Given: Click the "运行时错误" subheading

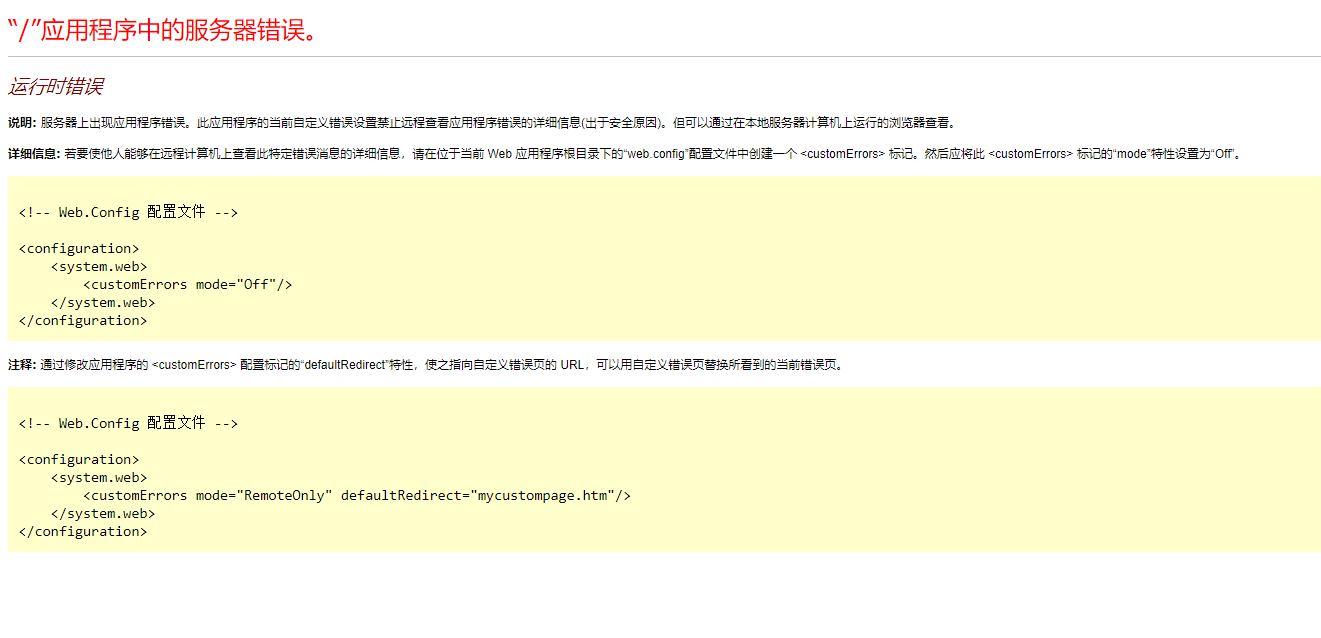Looking at the screenshot, I should [x=55, y=87].
